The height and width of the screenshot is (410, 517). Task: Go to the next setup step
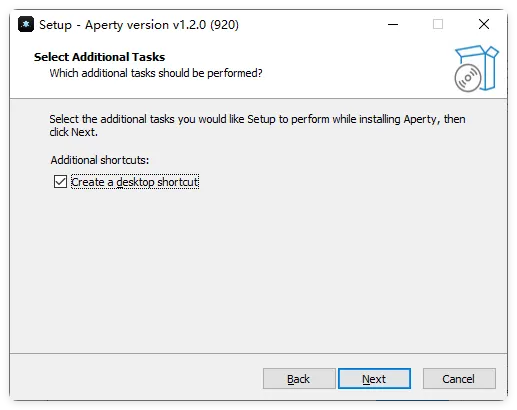[374, 379]
